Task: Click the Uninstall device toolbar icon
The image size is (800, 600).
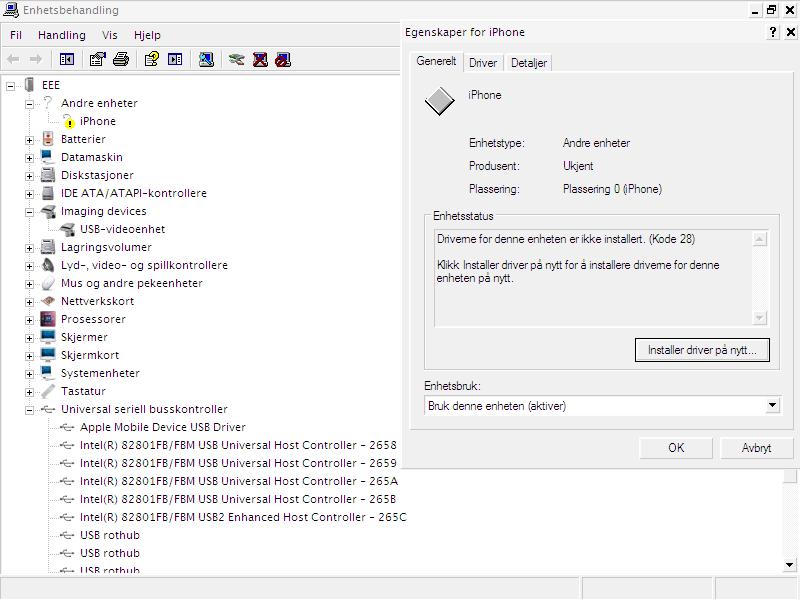Action: pos(260,60)
